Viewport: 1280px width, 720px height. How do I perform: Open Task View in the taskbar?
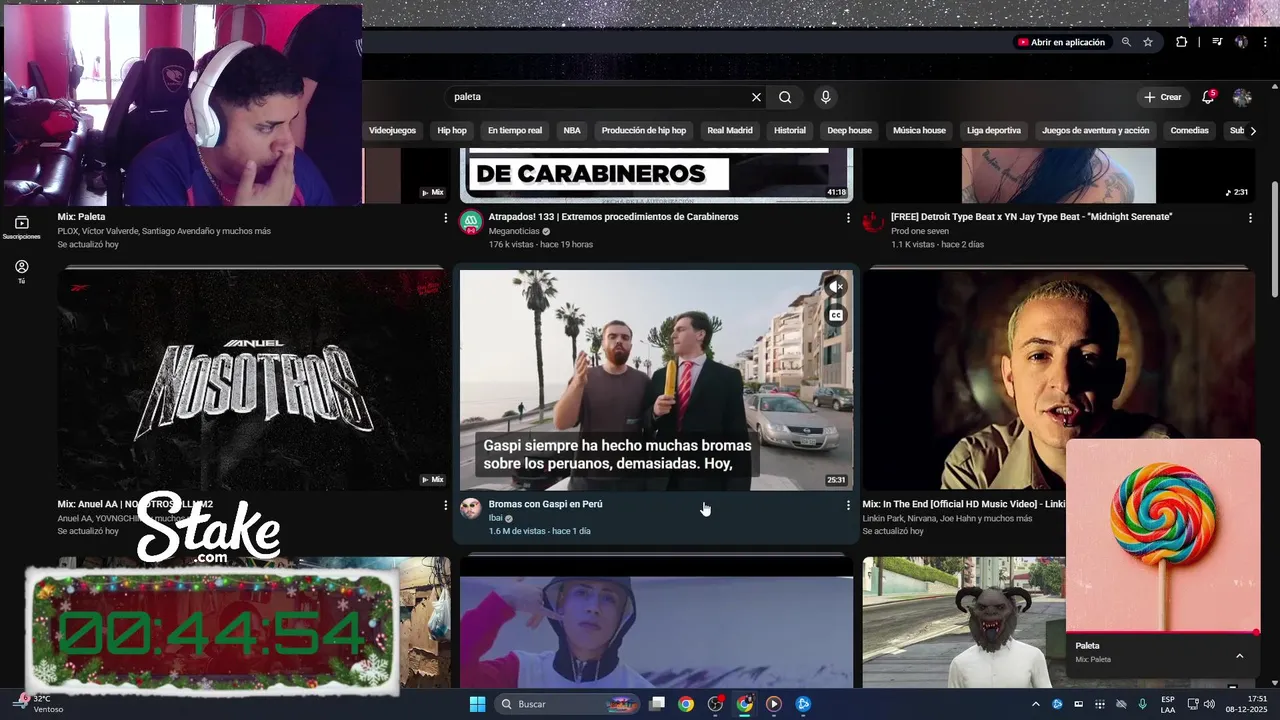click(657, 704)
